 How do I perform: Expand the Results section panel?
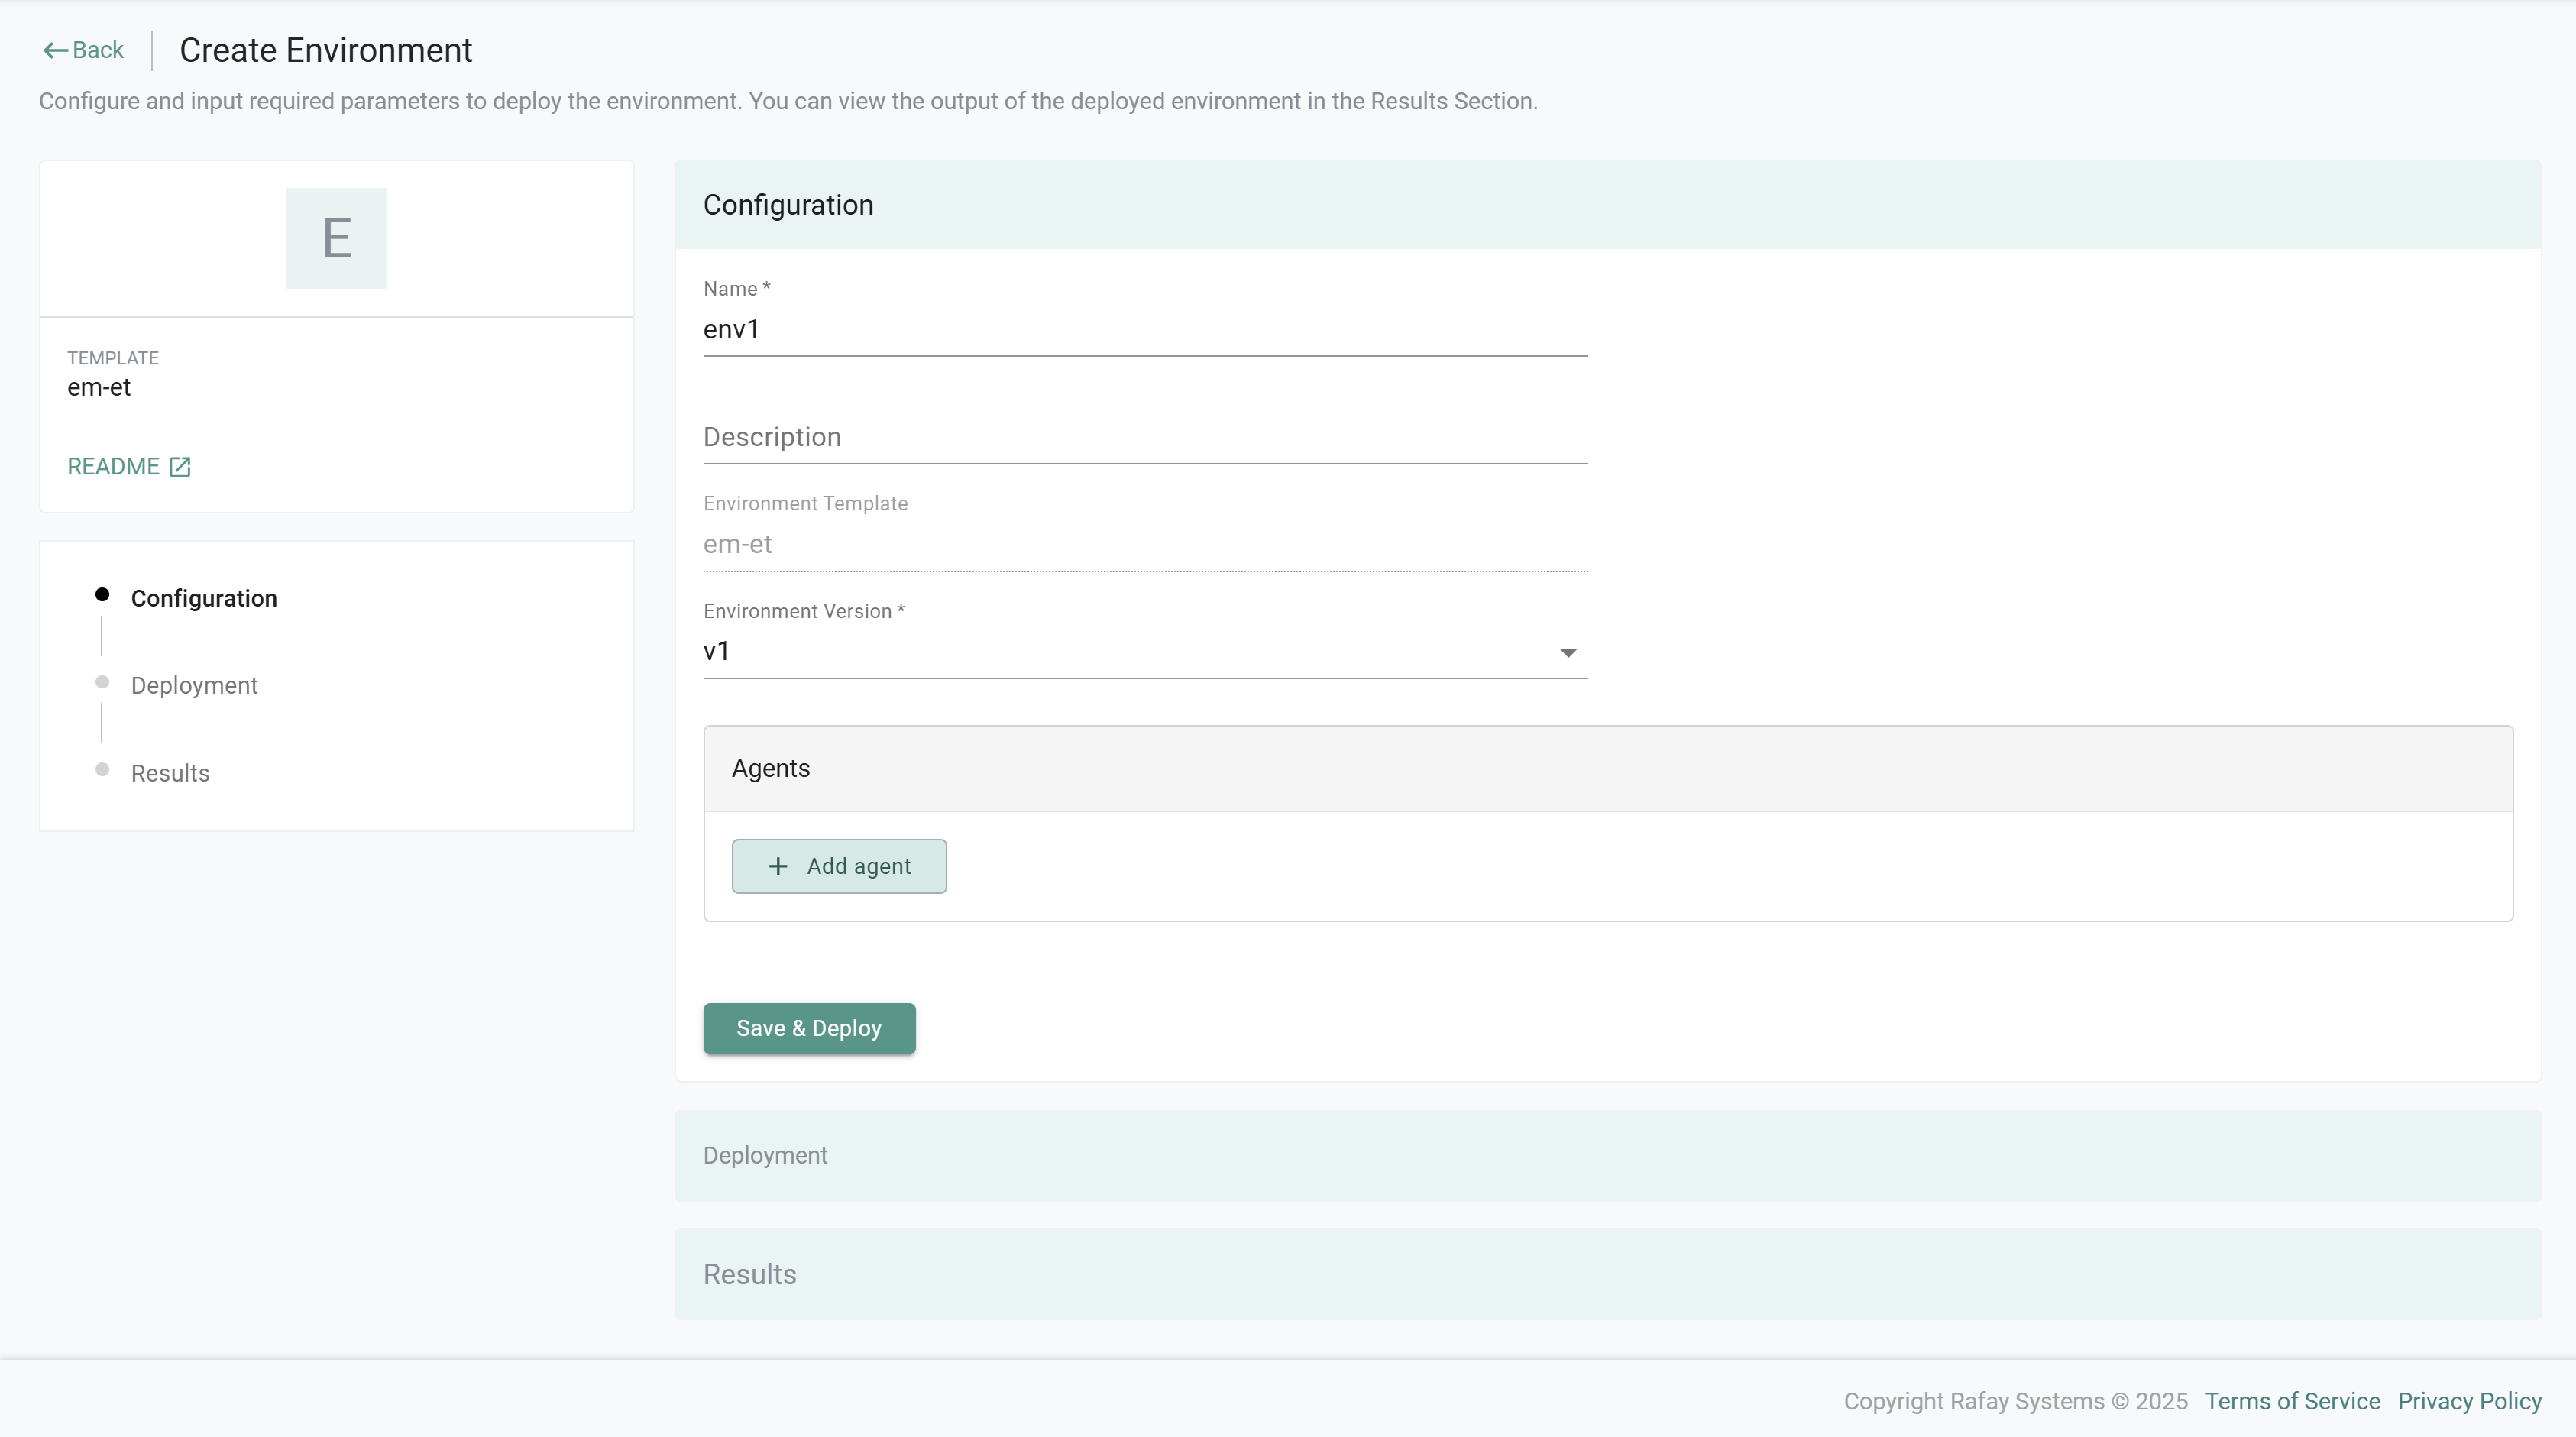[x=1607, y=1274]
